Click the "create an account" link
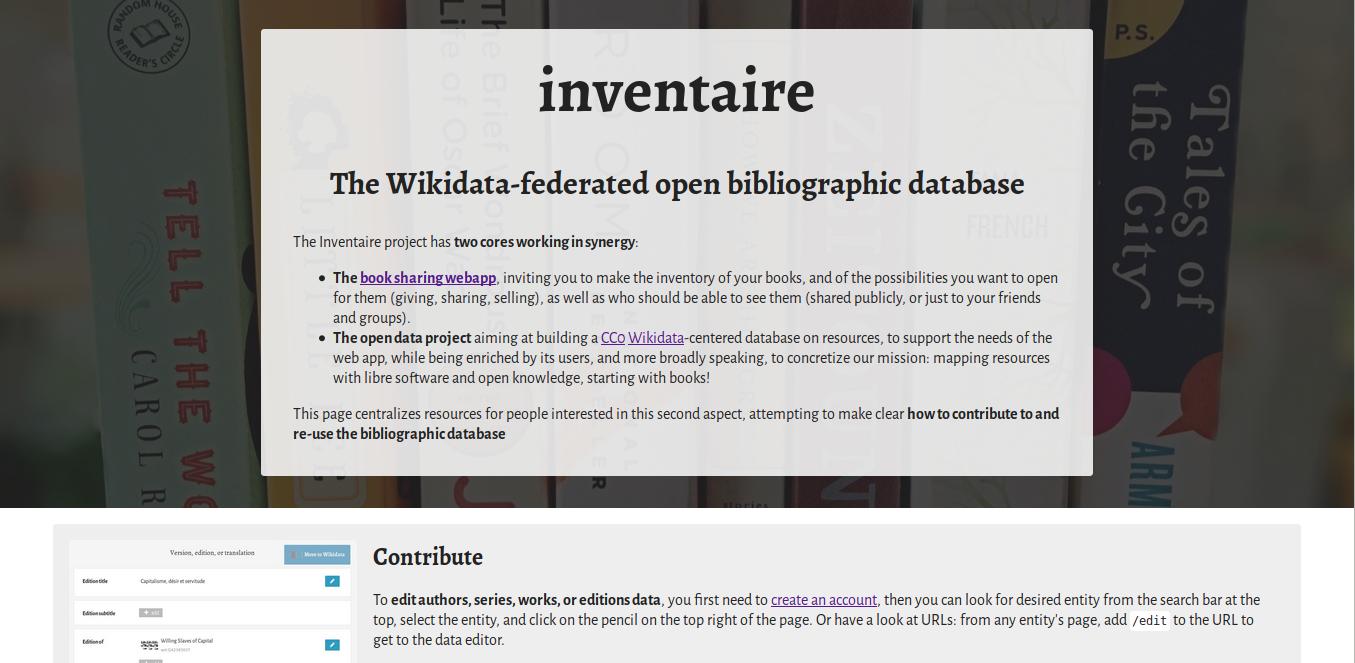The width and height of the screenshot is (1355, 663). pos(824,600)
